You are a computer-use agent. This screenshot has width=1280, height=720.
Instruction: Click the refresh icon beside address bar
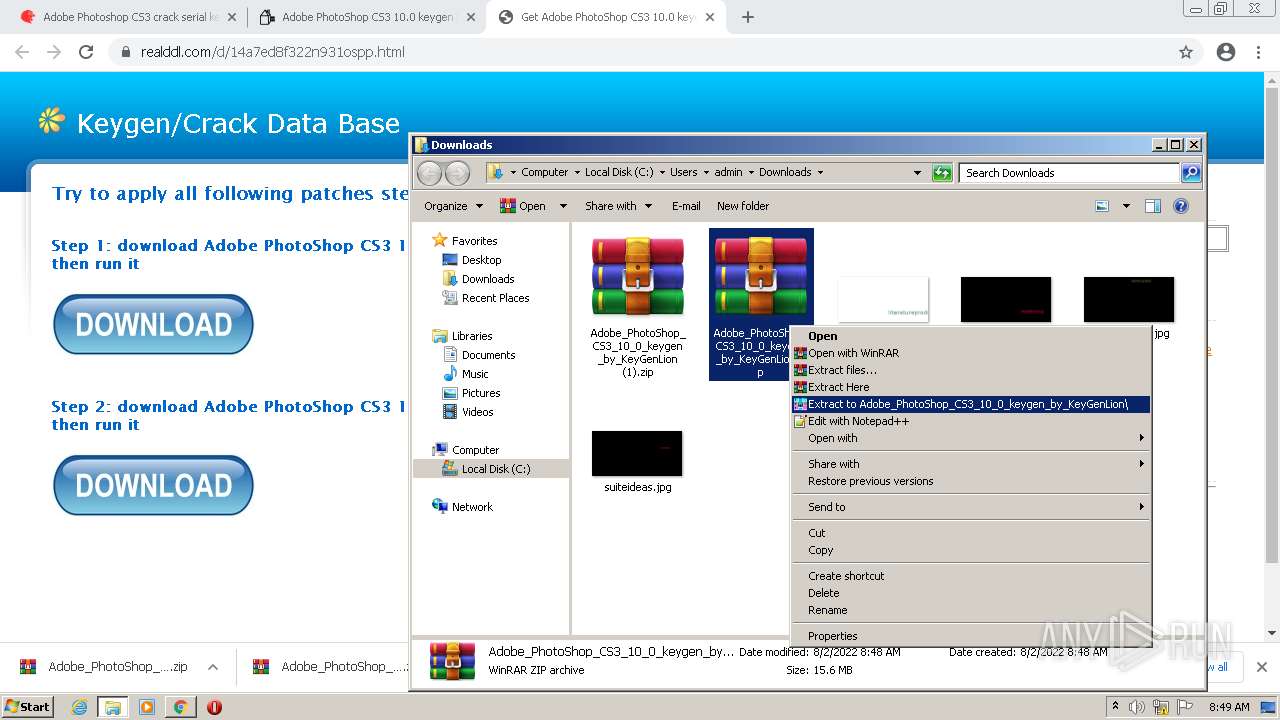pyautogui.click(x=942, y=172)
